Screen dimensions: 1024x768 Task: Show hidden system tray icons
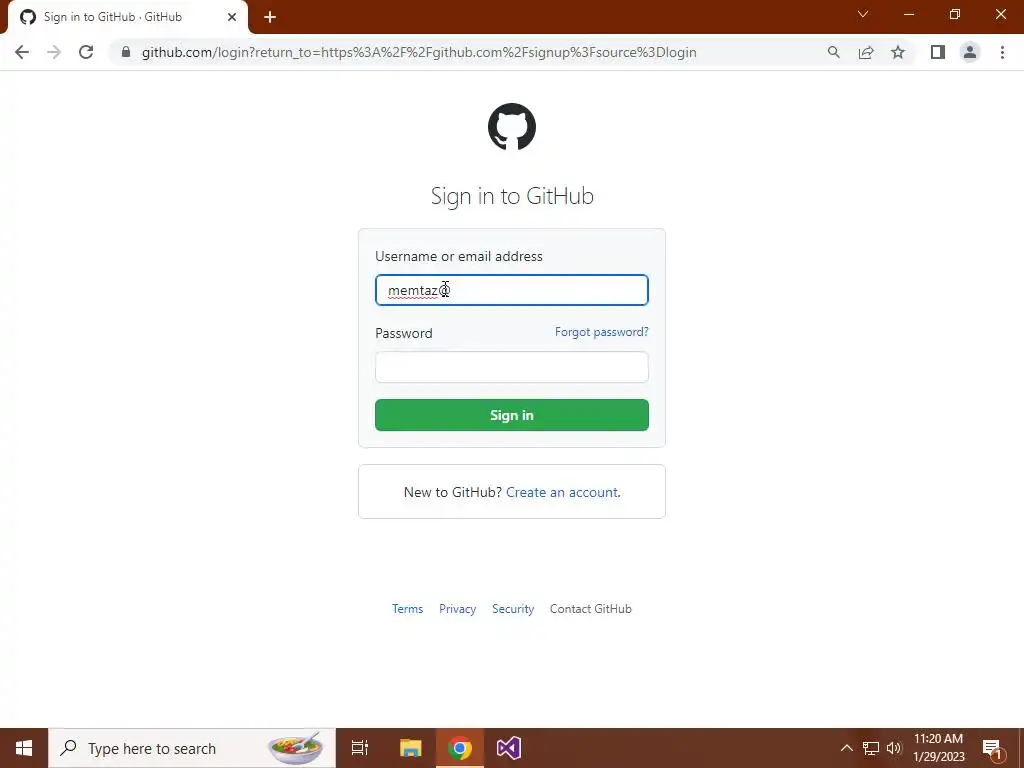(x=846, y=748)
